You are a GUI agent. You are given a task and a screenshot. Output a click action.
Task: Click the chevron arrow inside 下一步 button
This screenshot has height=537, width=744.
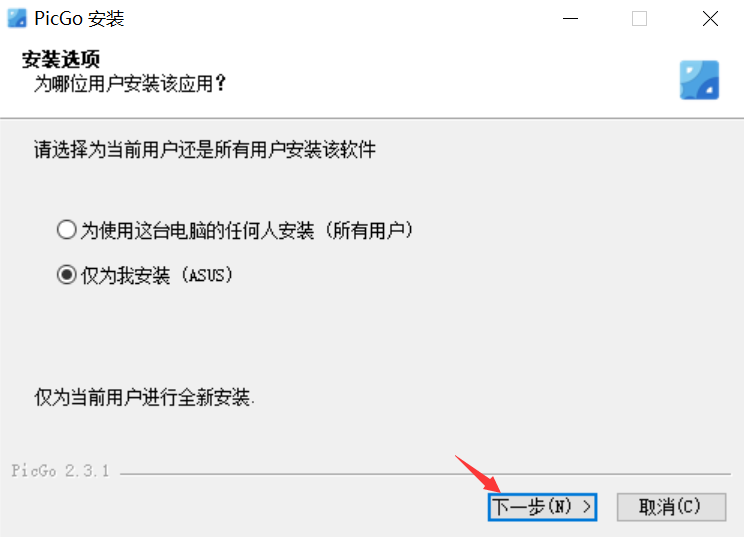587,507
